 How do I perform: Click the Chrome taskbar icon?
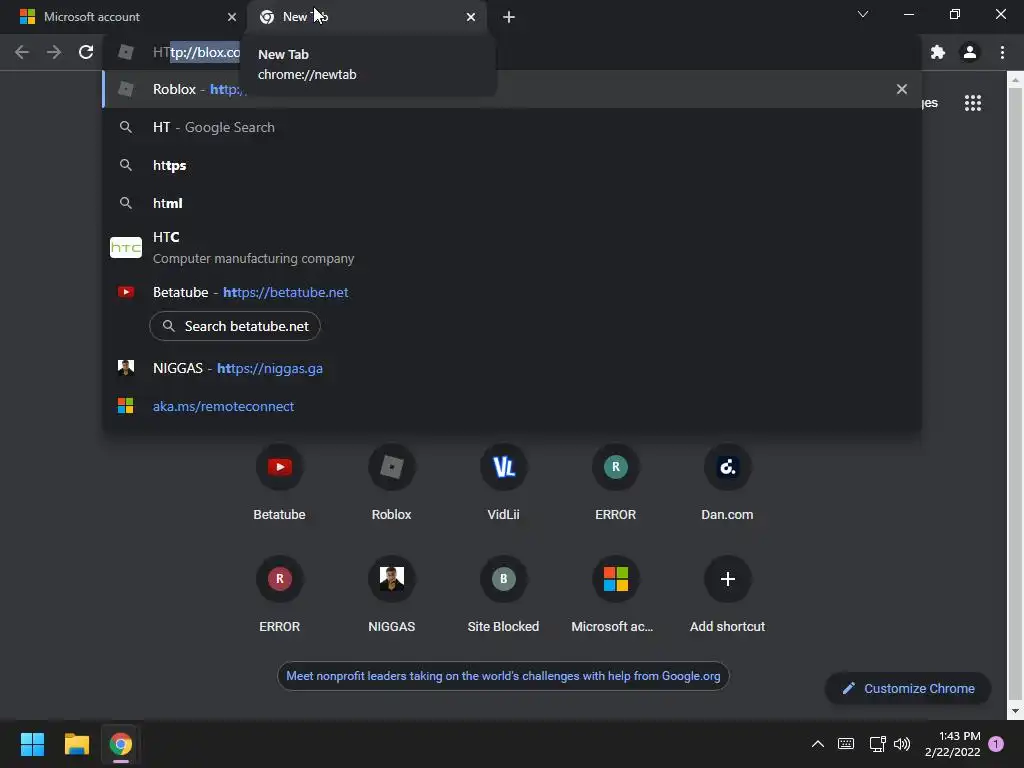[121, 744]
